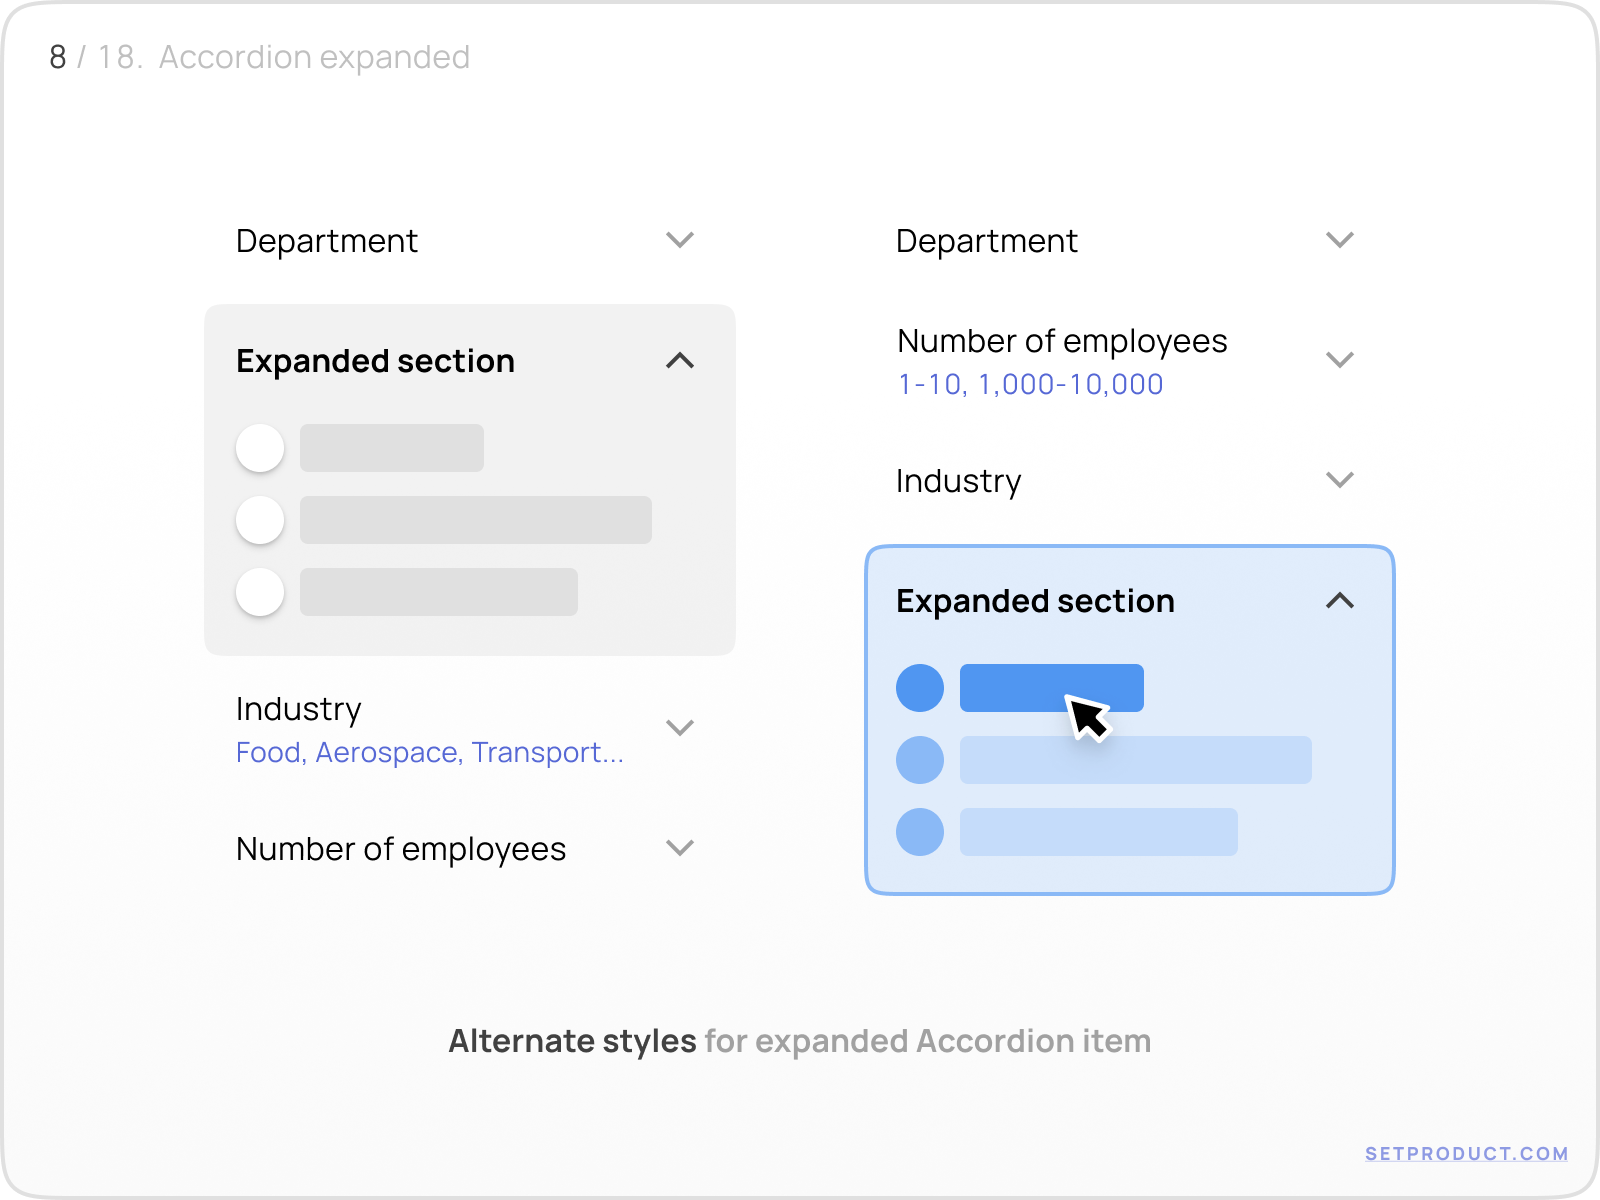Click the Expanded section header in blue card

(1035, 601)
